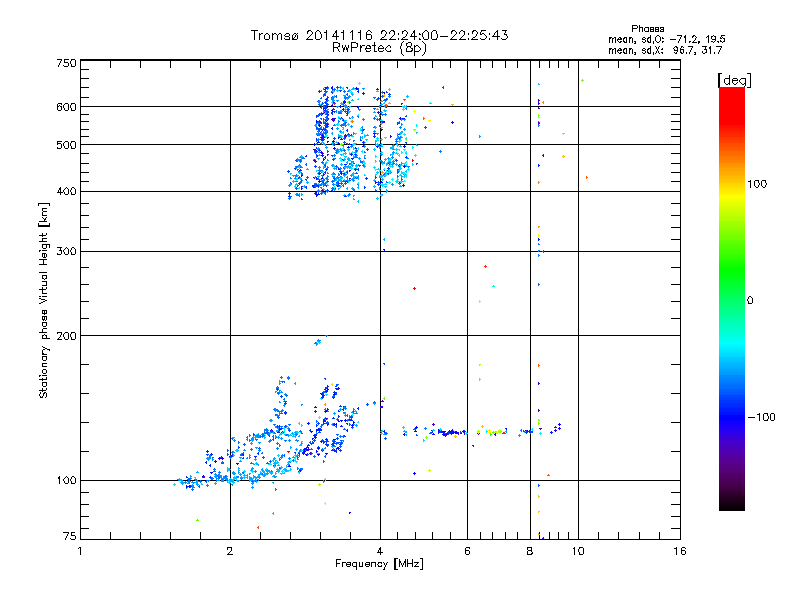The width and height of the screenshot is (800, 600).
Task: Click the y-axis tick '750'
Action: [x=66, y=63]
